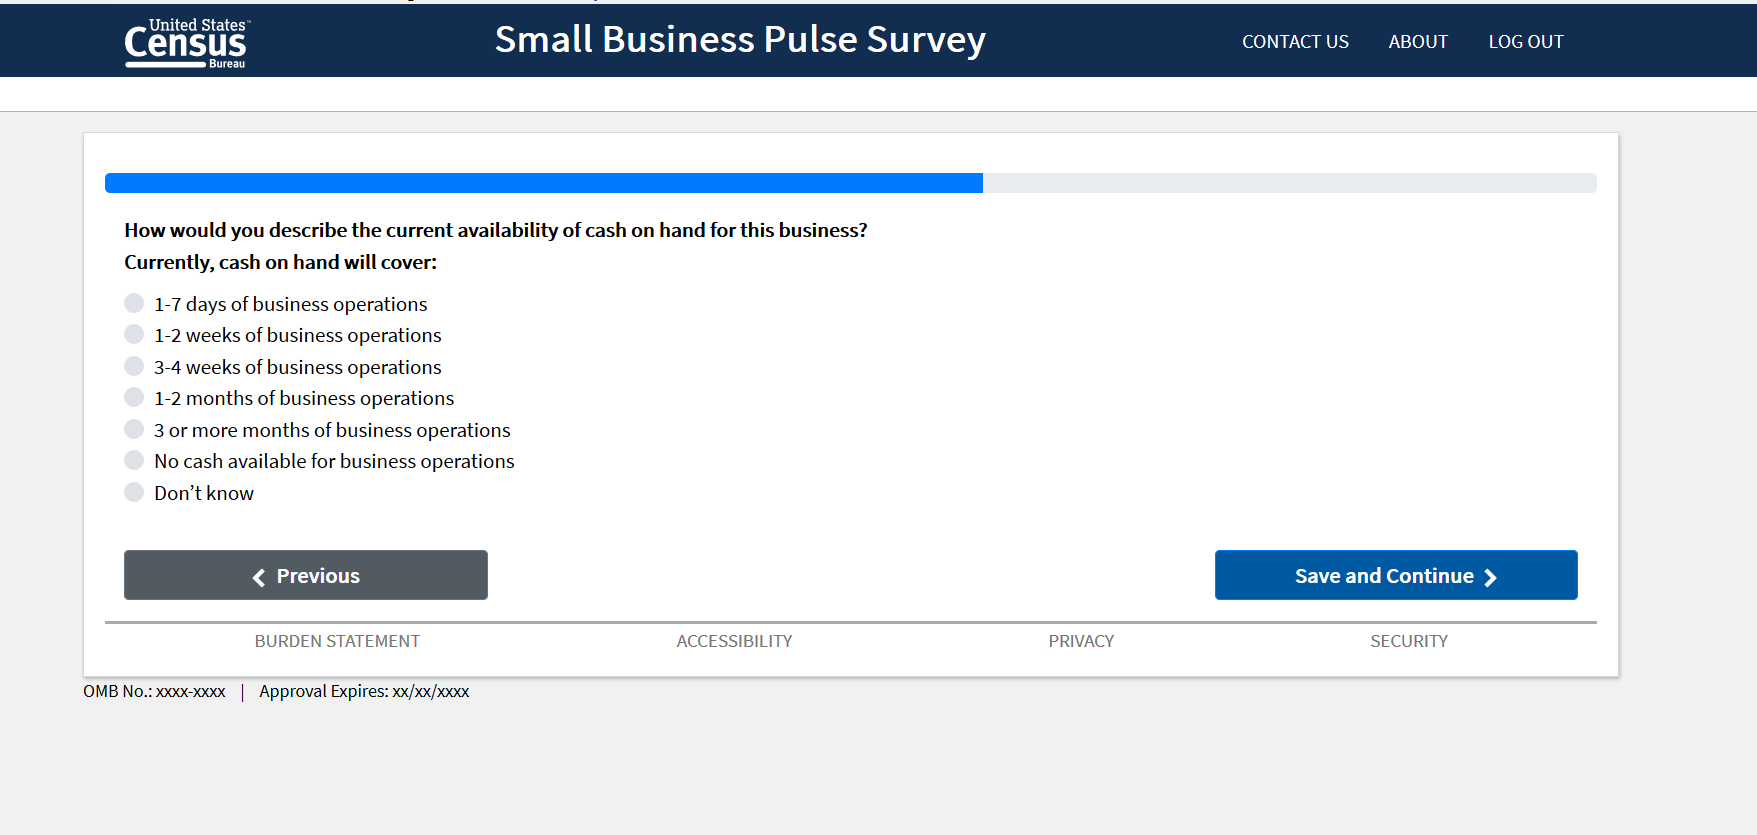Open the Burden Statement link
Screen dimensions: 1757x835
[x=337, y=641]
